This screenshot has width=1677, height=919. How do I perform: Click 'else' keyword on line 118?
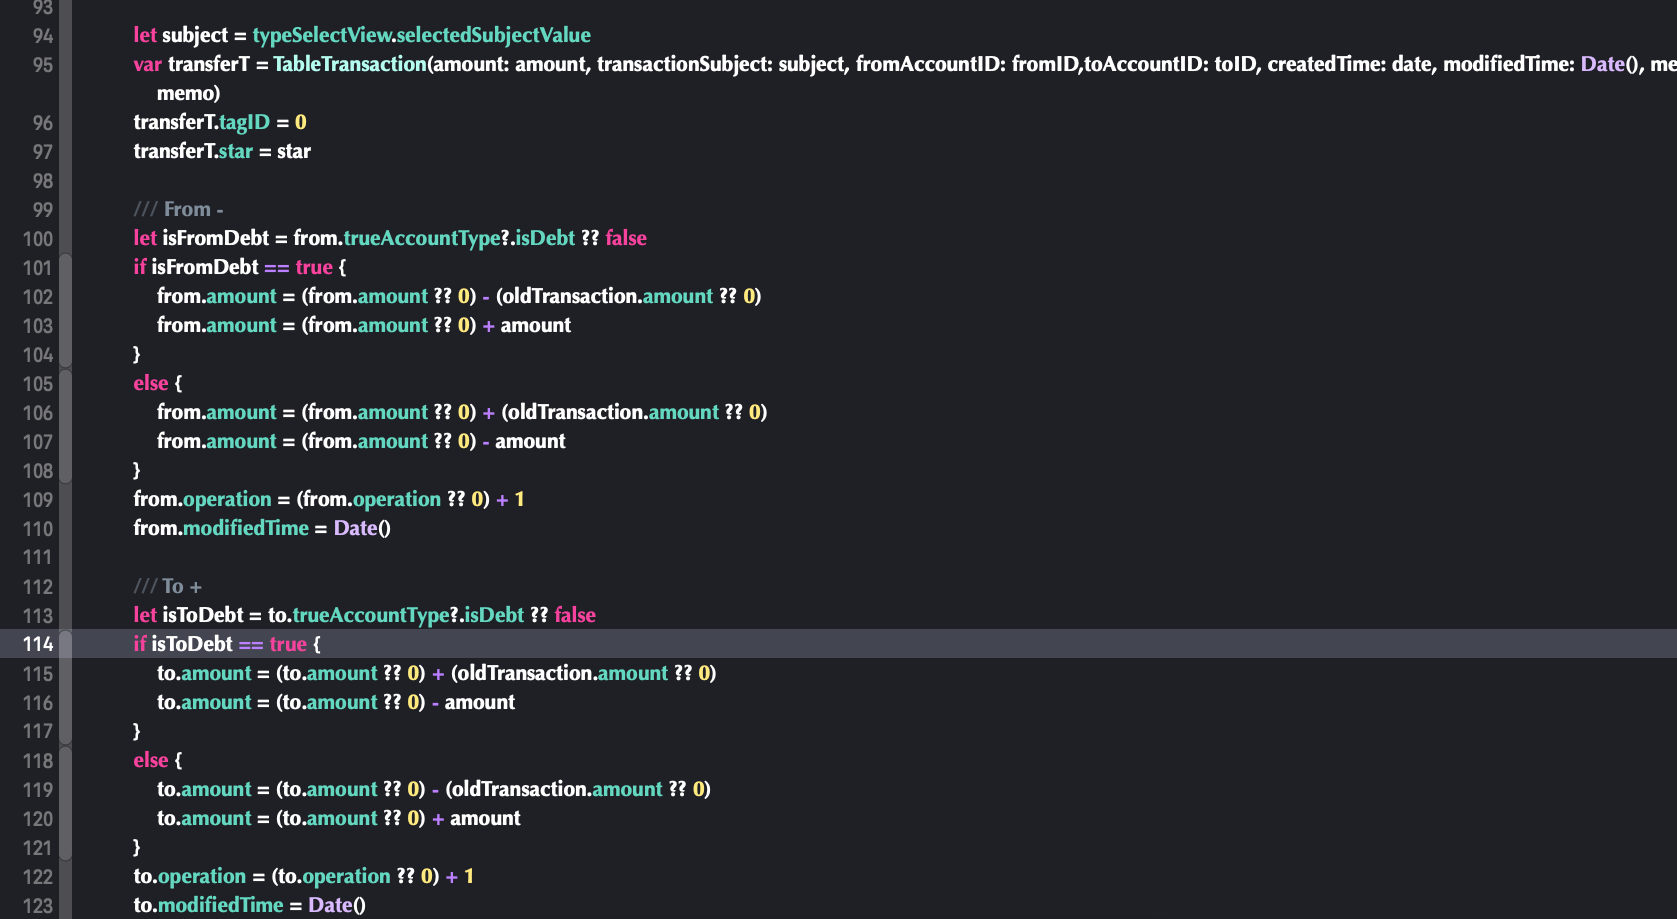pos(151,761)
